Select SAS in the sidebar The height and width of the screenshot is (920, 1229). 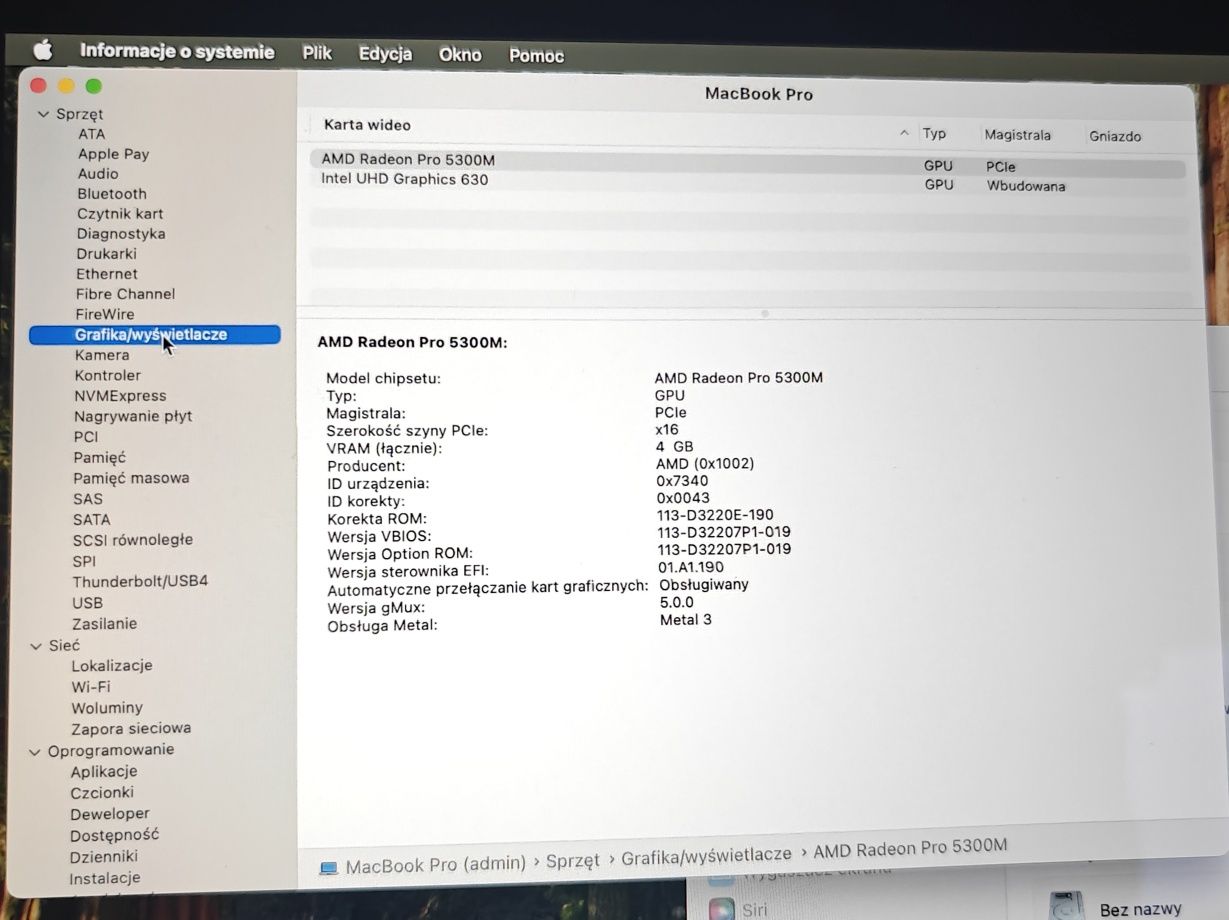(88, 499)
